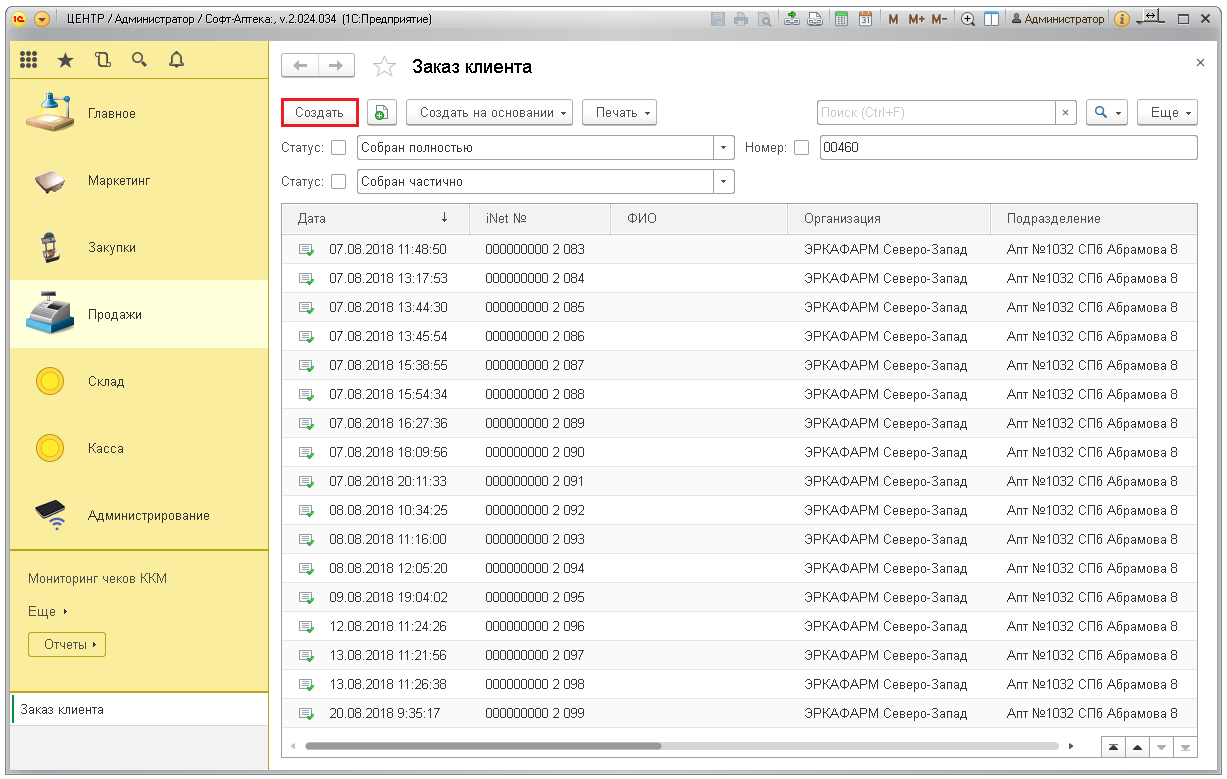Toggle the Номер filter checkbox

point(801,148)
